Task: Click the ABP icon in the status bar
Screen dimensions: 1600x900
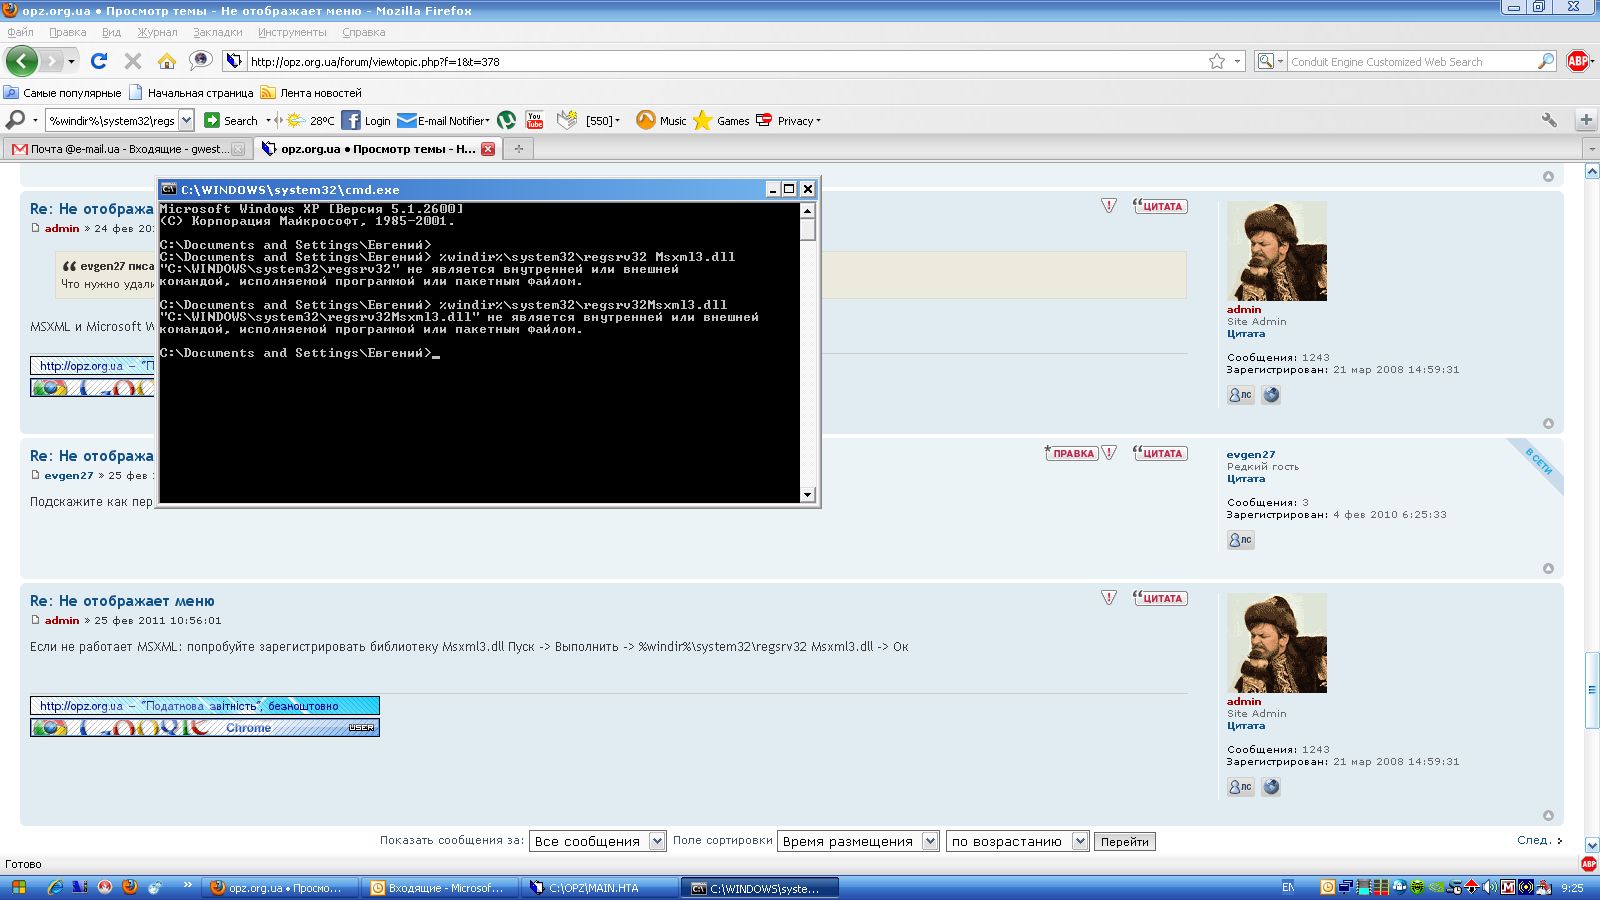Action: [x=1588, y=864]
